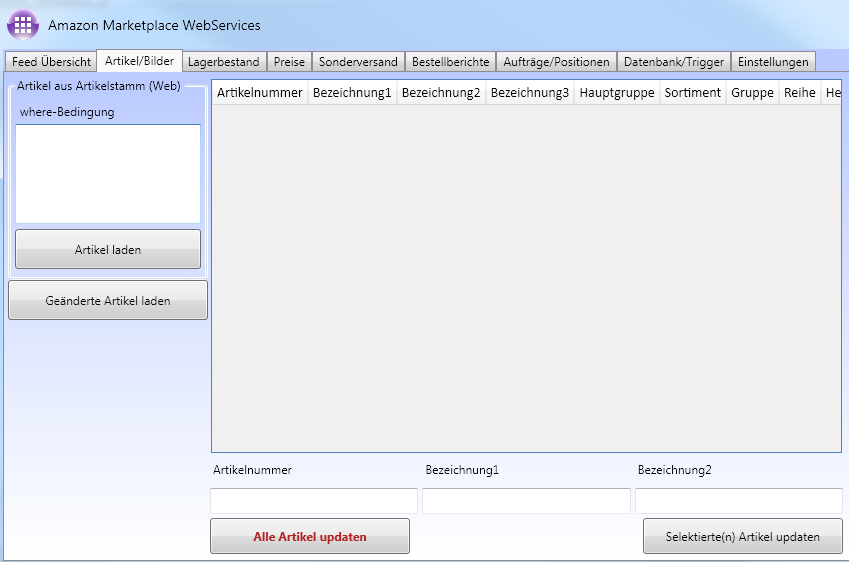Click the Hauptgruppe column header
The image size is (849, 562).
[x=617, y=93]
